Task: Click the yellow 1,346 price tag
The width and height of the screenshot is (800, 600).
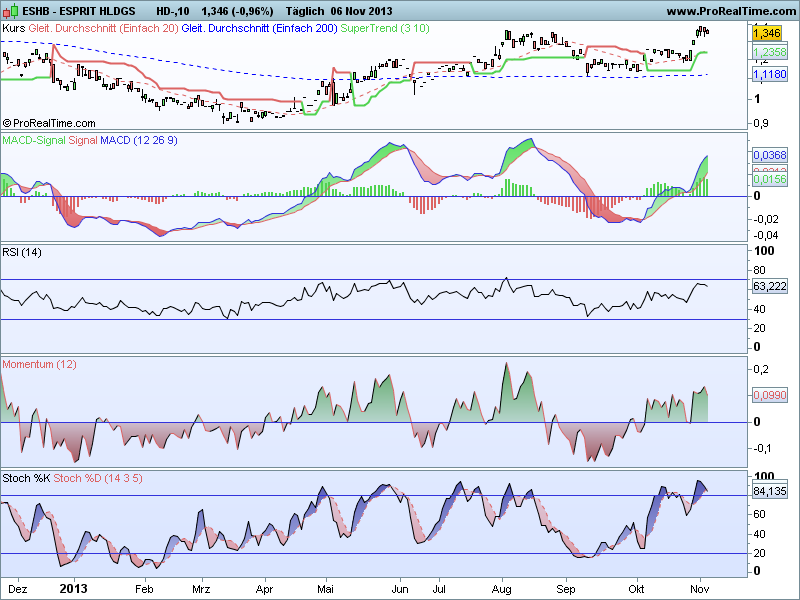Action: [x=767, y=33]
